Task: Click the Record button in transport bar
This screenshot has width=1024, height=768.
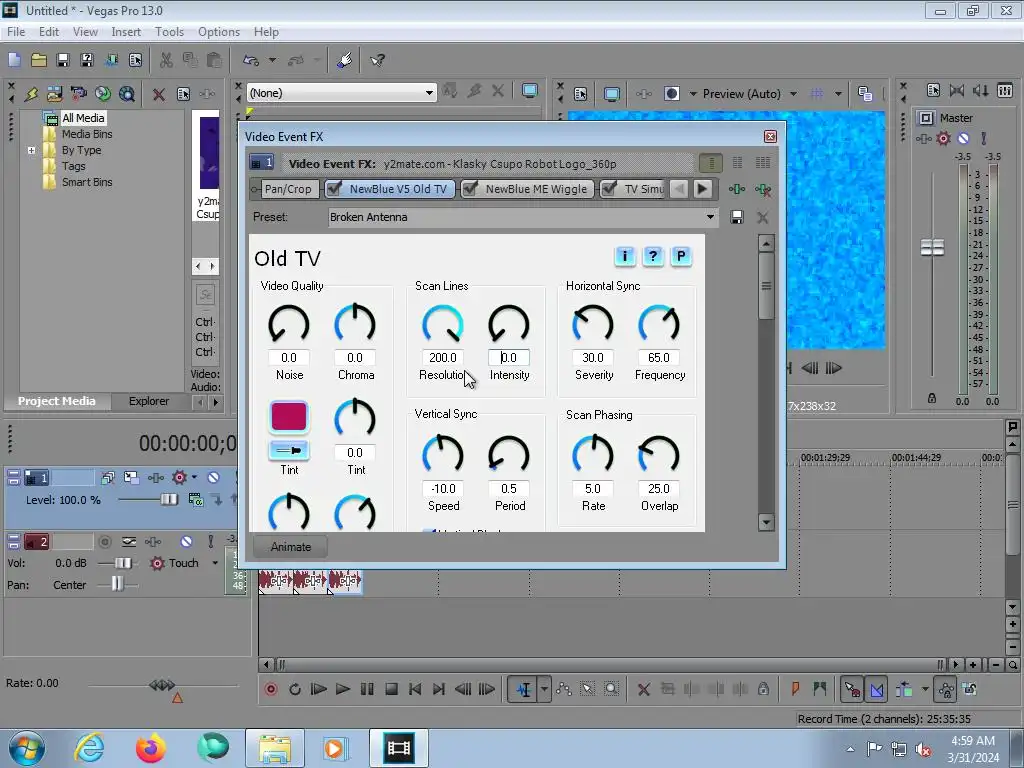Action: (x=271, y=689)
